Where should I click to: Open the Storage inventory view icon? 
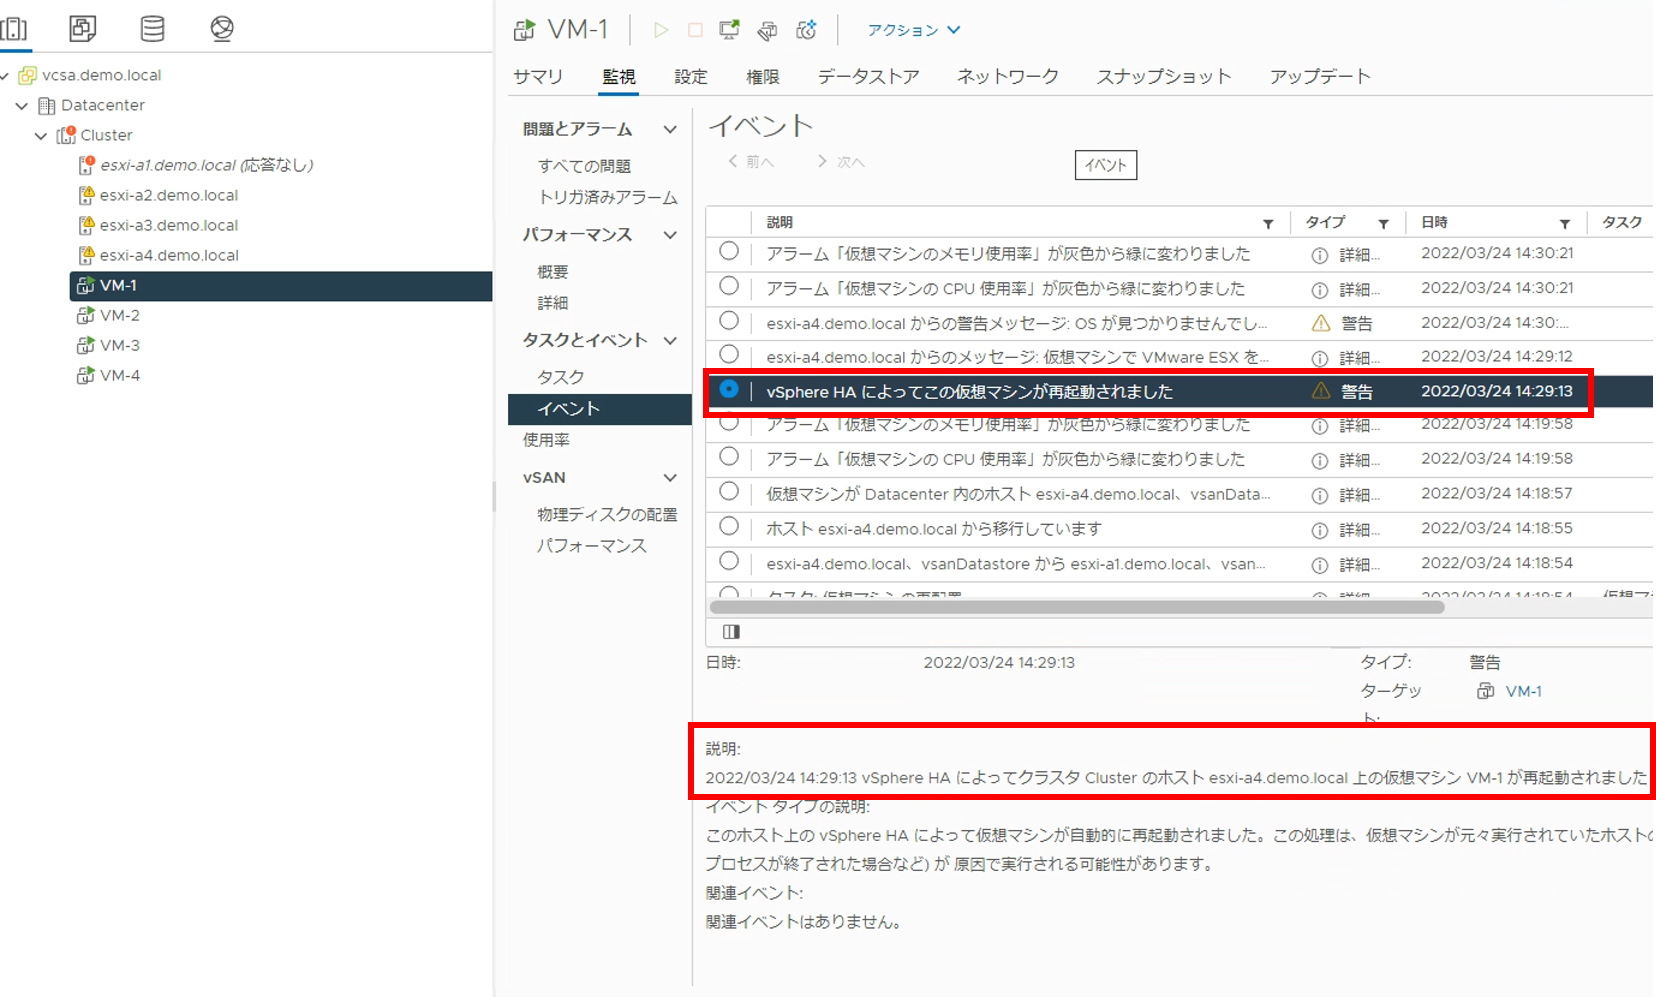click(x=152, y=28)
